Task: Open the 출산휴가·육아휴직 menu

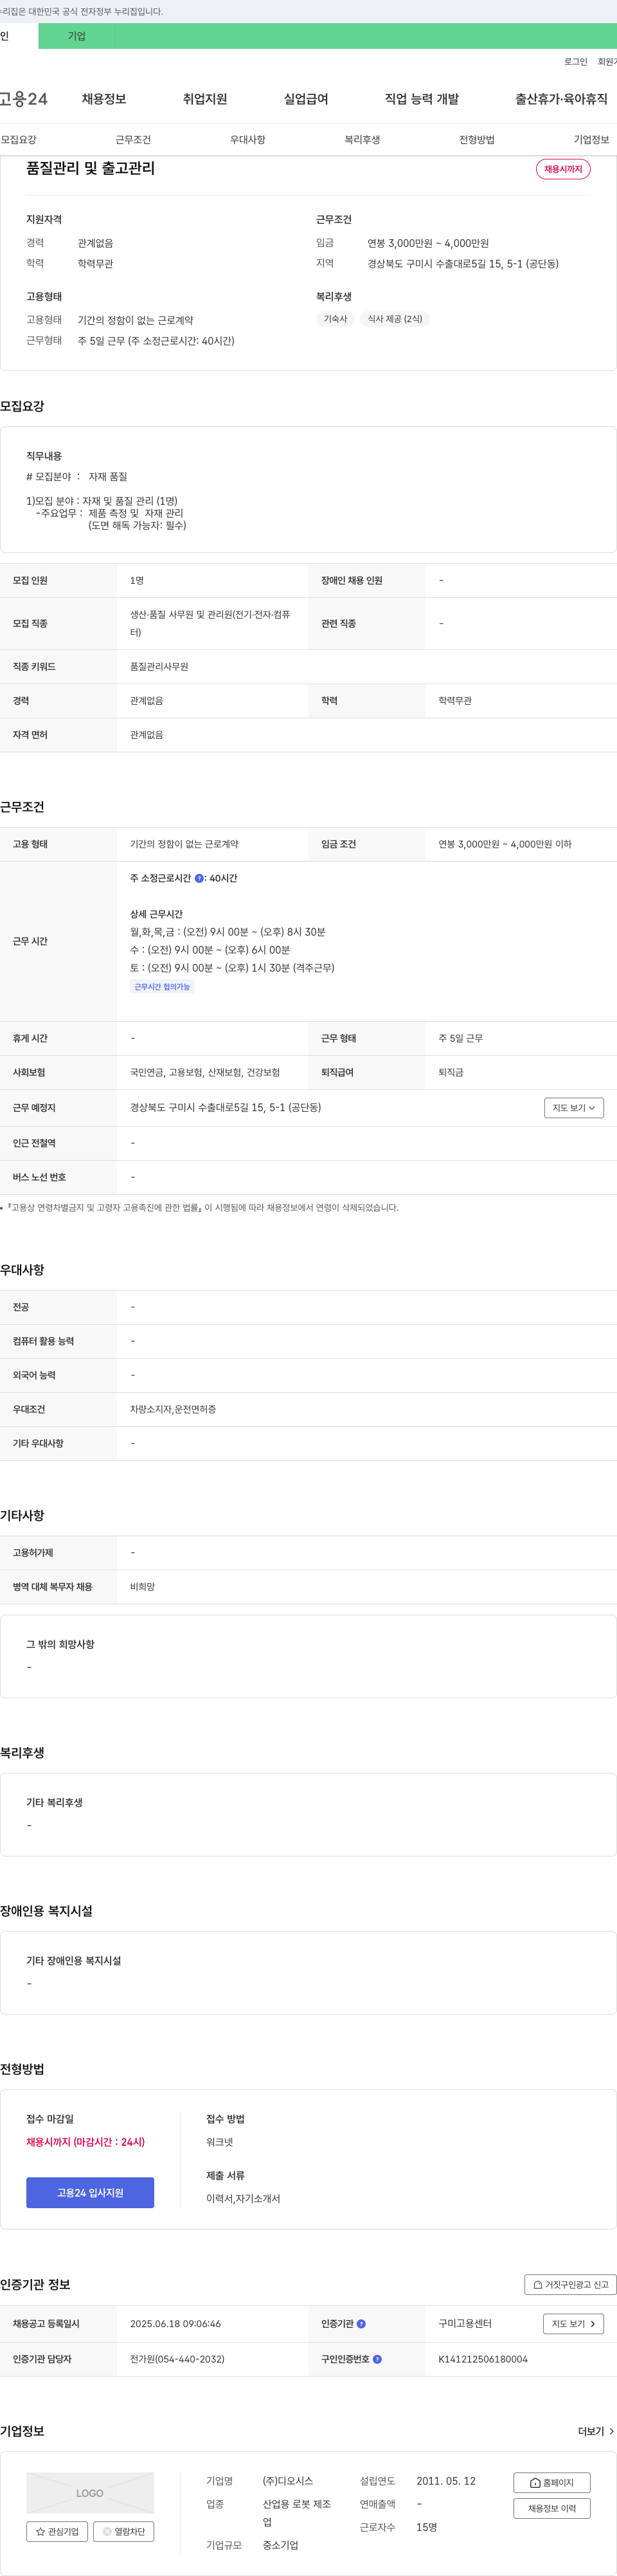Action: 561,99
